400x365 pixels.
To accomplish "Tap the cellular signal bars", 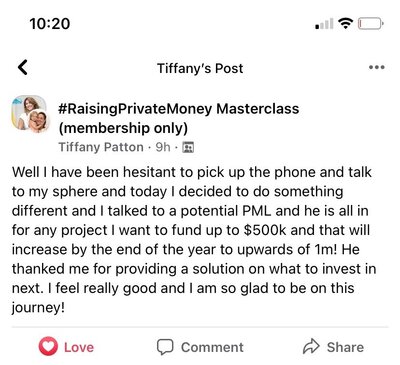I will pos(324,24).
